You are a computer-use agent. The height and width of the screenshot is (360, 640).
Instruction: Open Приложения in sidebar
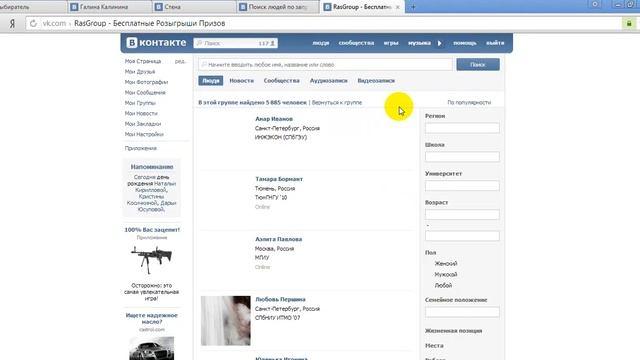(x=141, y=148)
